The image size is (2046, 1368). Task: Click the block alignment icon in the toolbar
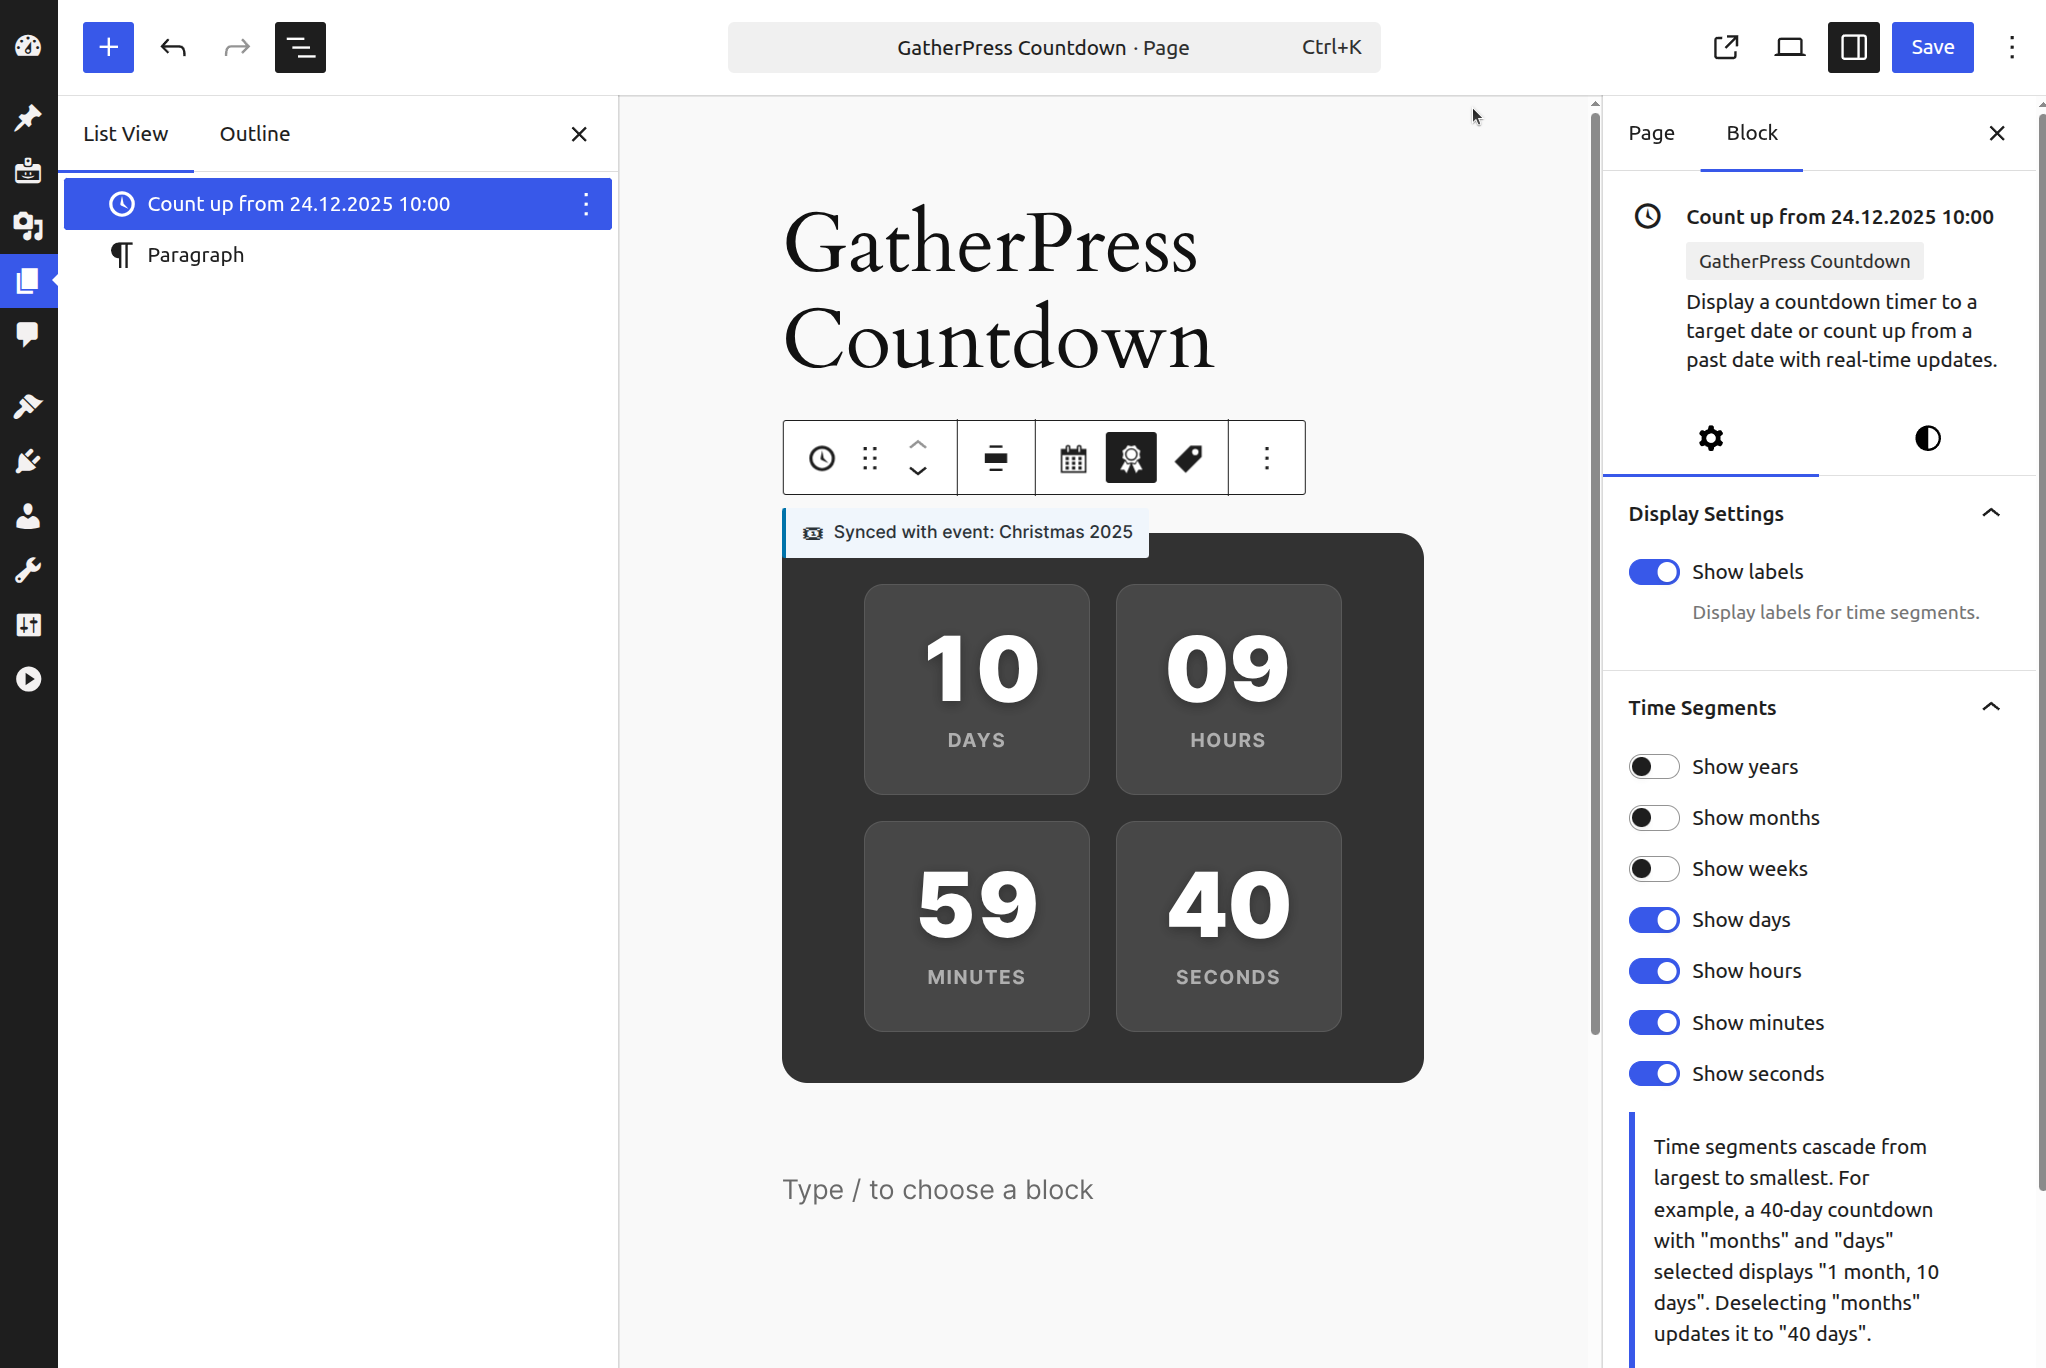click(x=995, y=457)
